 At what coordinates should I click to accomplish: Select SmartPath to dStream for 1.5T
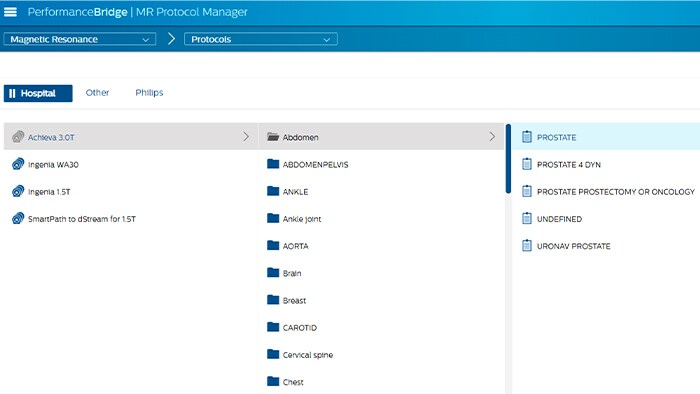pos(82,219)
